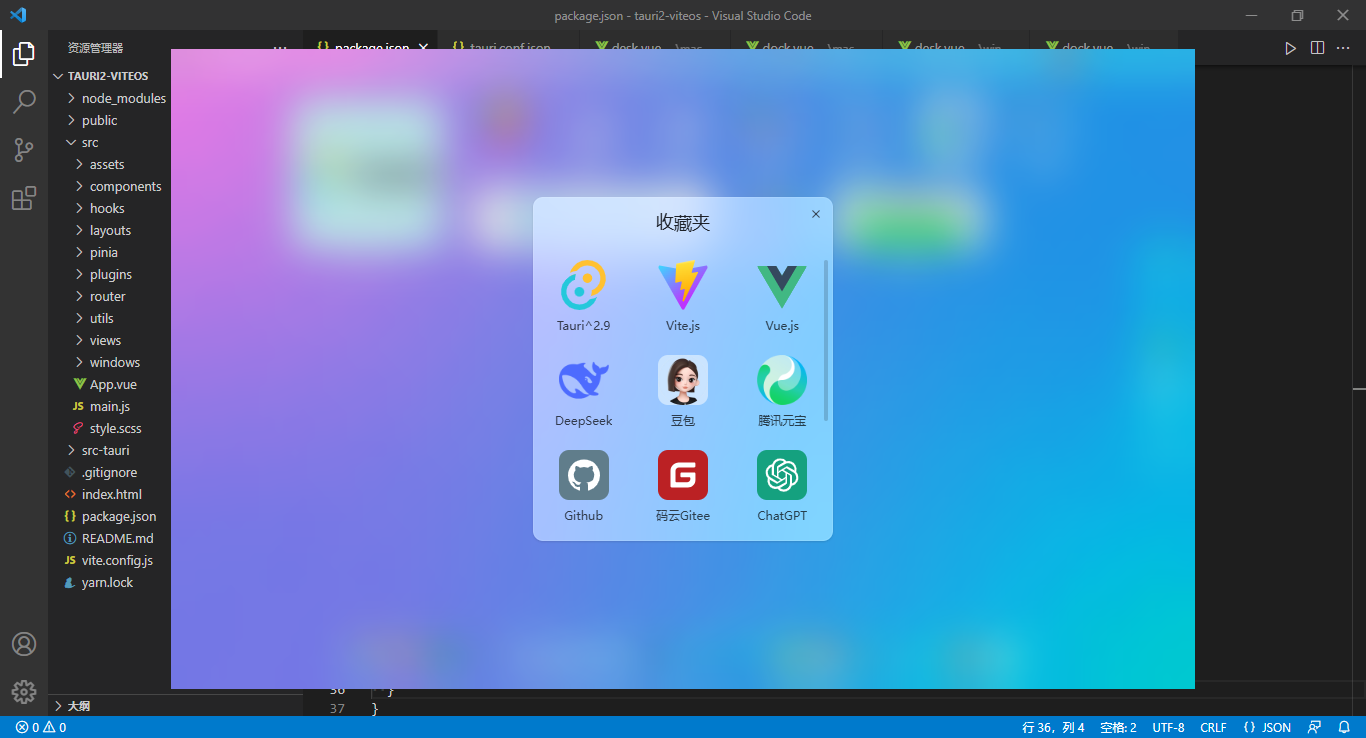Open the Extensions view
This screenshot has height=738, width=1366.
pyautogui.click(x=24, y=198)
